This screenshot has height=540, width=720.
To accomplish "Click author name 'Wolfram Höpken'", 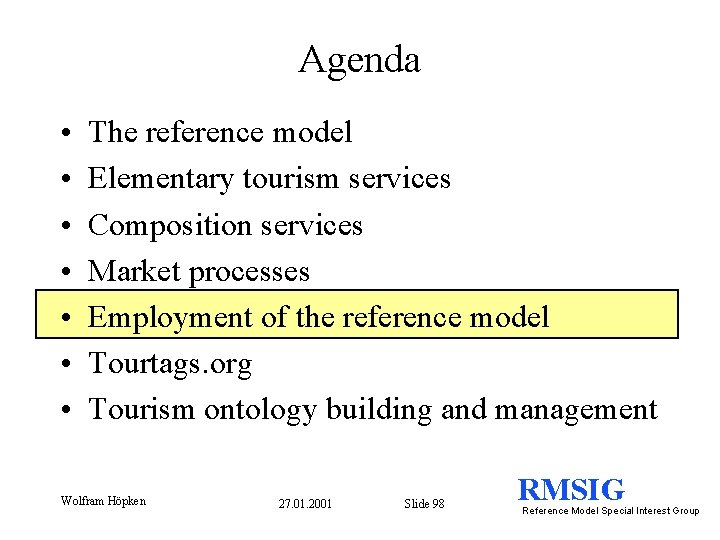I will coord(103,501).
